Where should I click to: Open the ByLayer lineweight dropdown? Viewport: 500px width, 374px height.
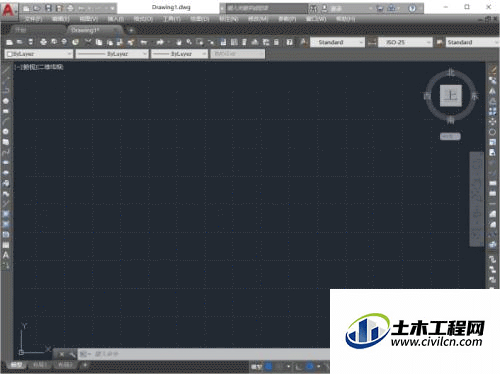tap(179, 54)
